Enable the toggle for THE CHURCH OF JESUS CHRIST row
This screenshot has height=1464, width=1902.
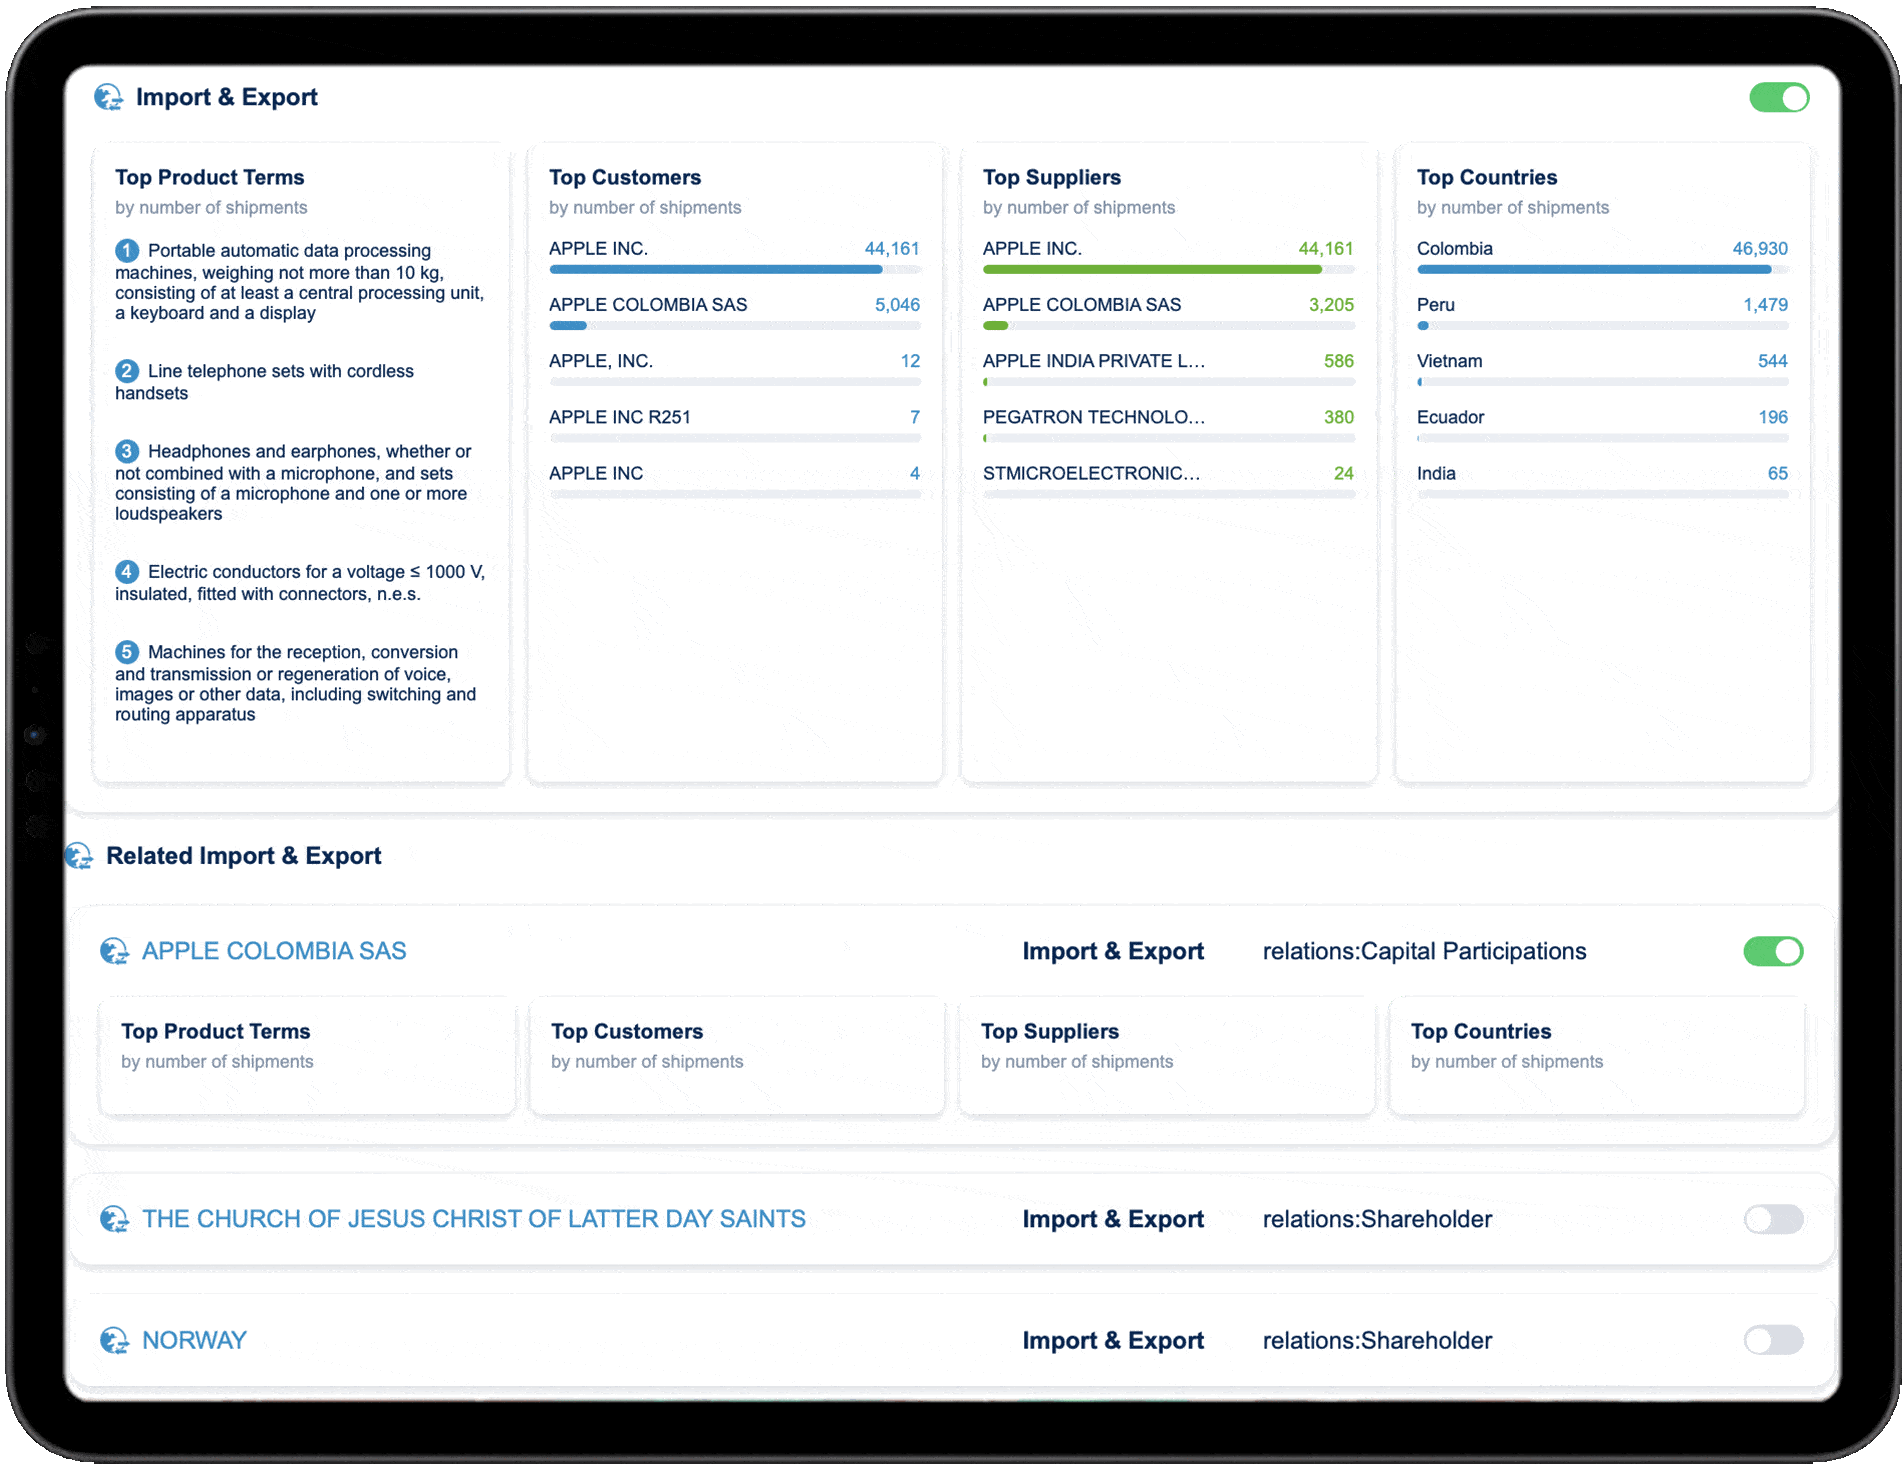click(x=1773, y=1219)
